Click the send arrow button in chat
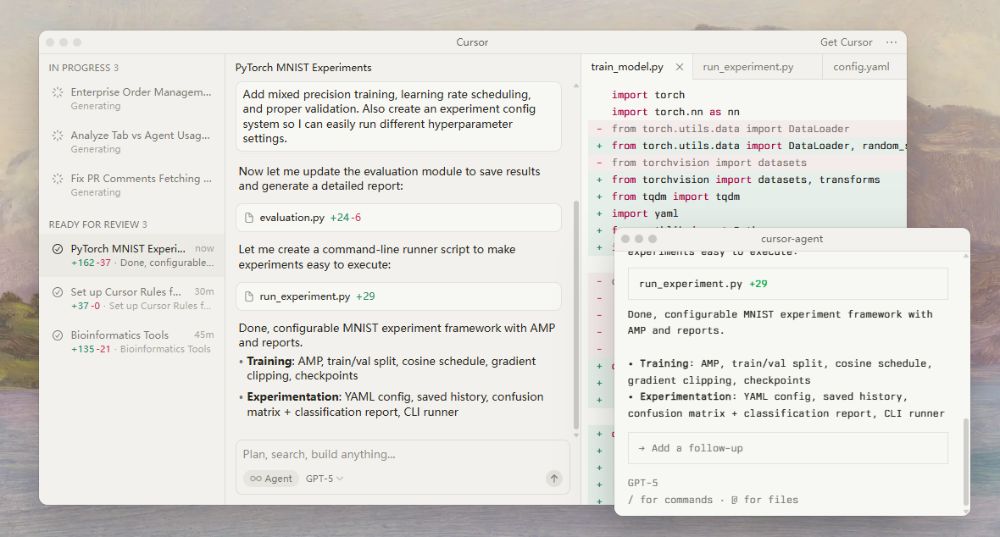The height and width of the screenshot is (537, 1000). click(554, 479)
